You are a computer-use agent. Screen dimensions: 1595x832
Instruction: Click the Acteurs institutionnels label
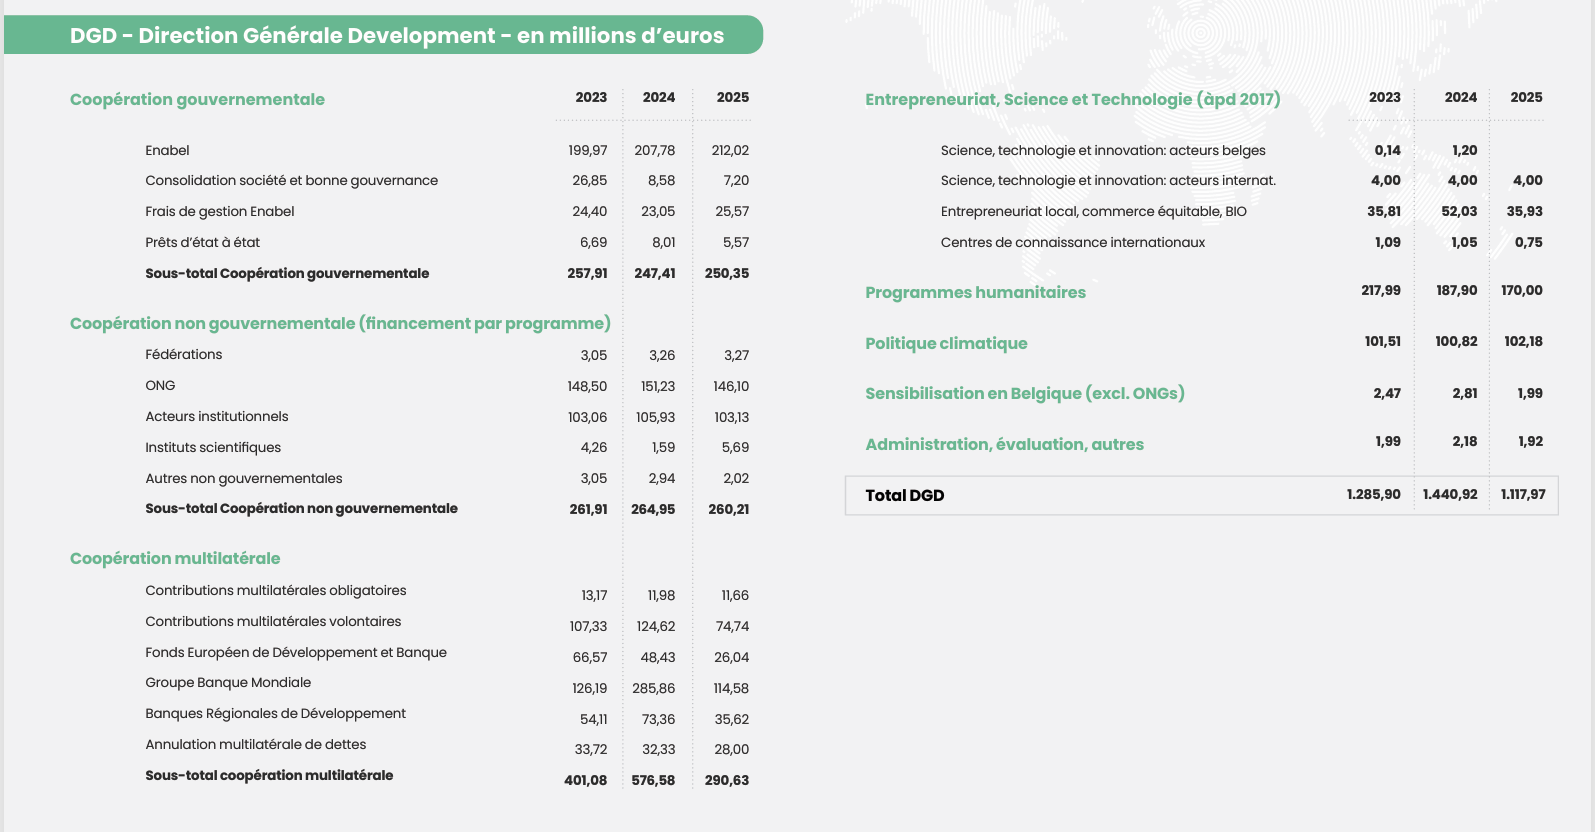217,416
